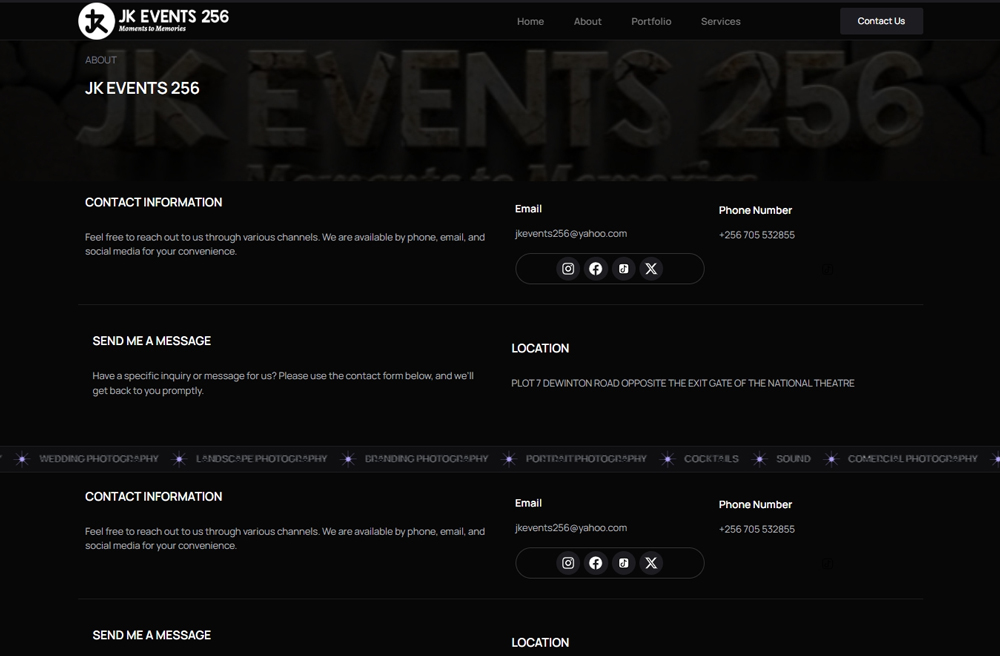Click jkevents256@yahoo.com in second contact section
This screenshot has height=656, width=1000.
[571, 528]
